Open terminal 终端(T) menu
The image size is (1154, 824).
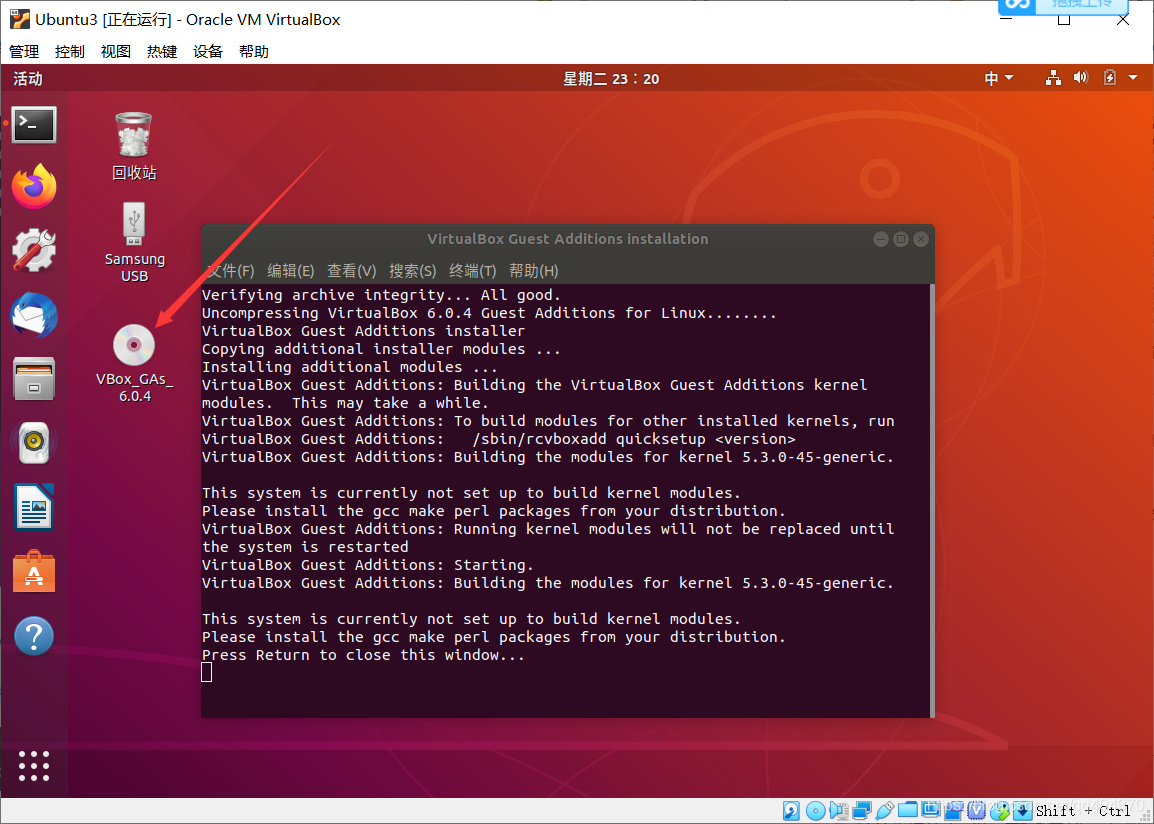point(473,271)
